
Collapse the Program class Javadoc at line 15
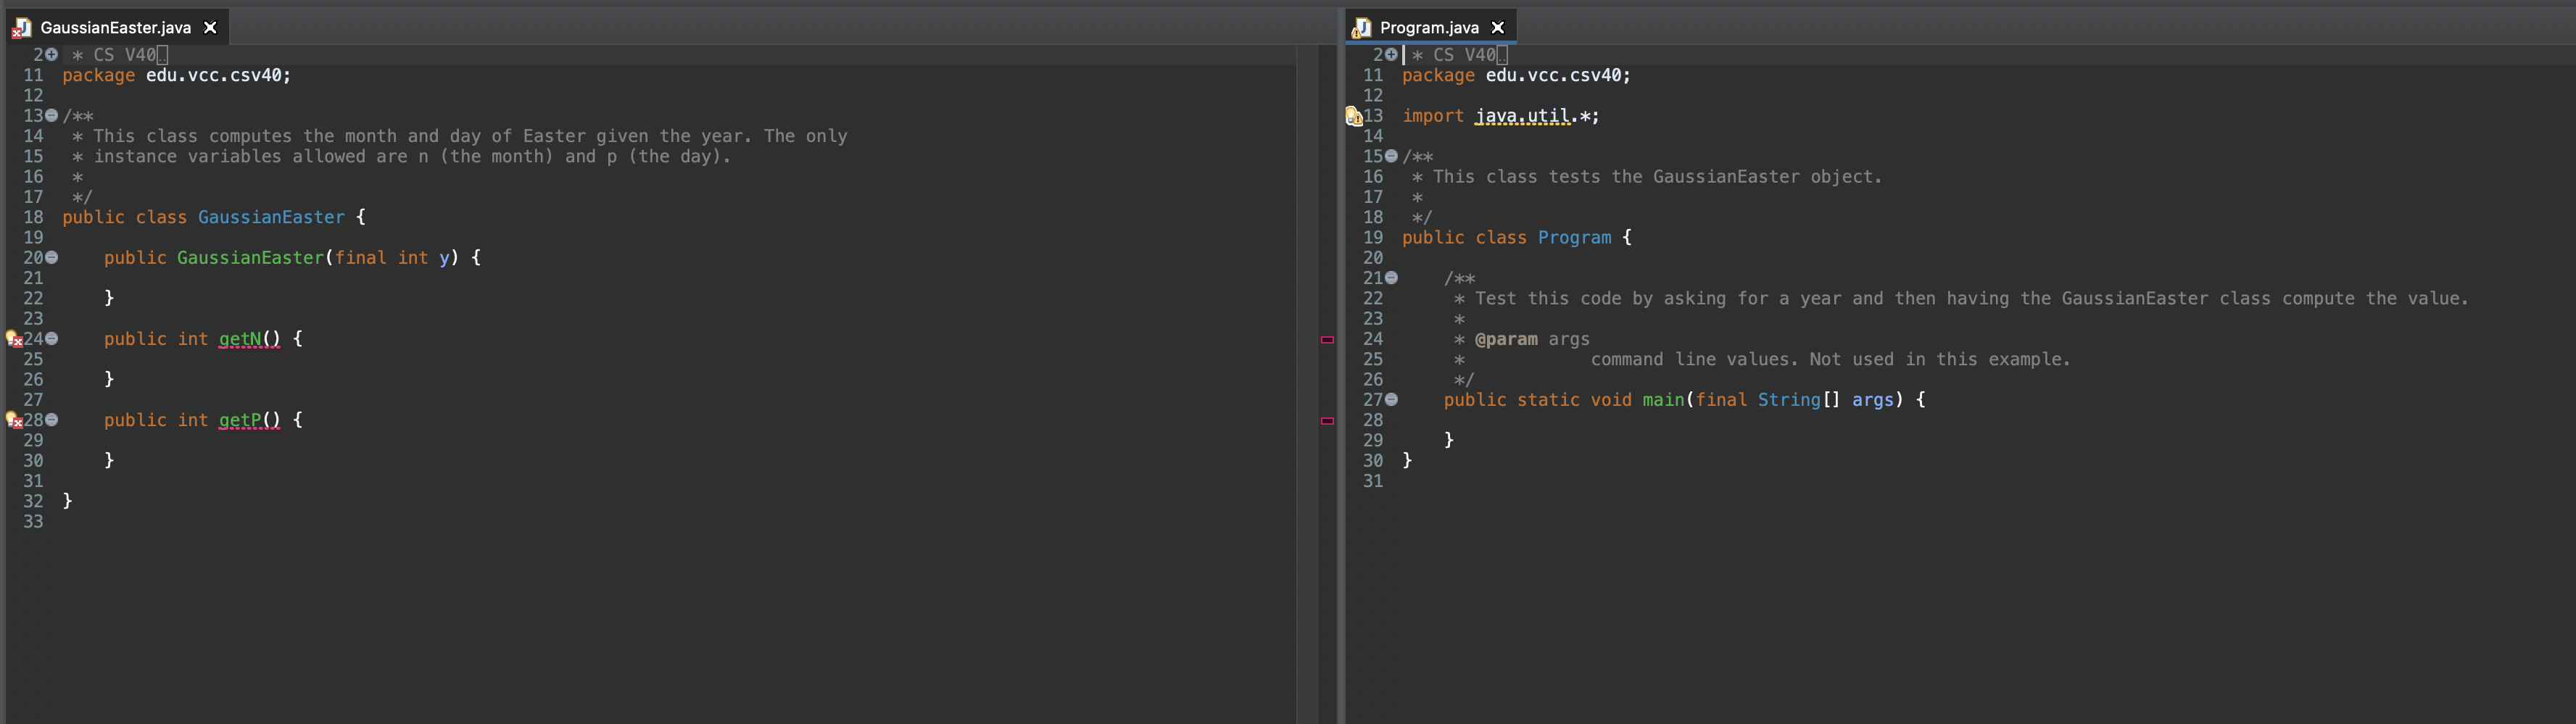click(1391, 156)
